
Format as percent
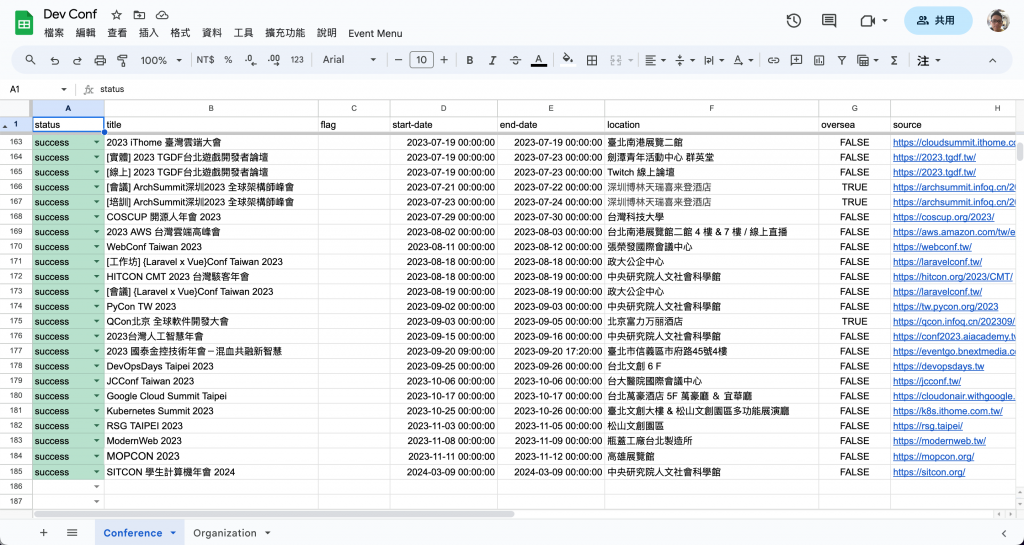coord(228,60)
